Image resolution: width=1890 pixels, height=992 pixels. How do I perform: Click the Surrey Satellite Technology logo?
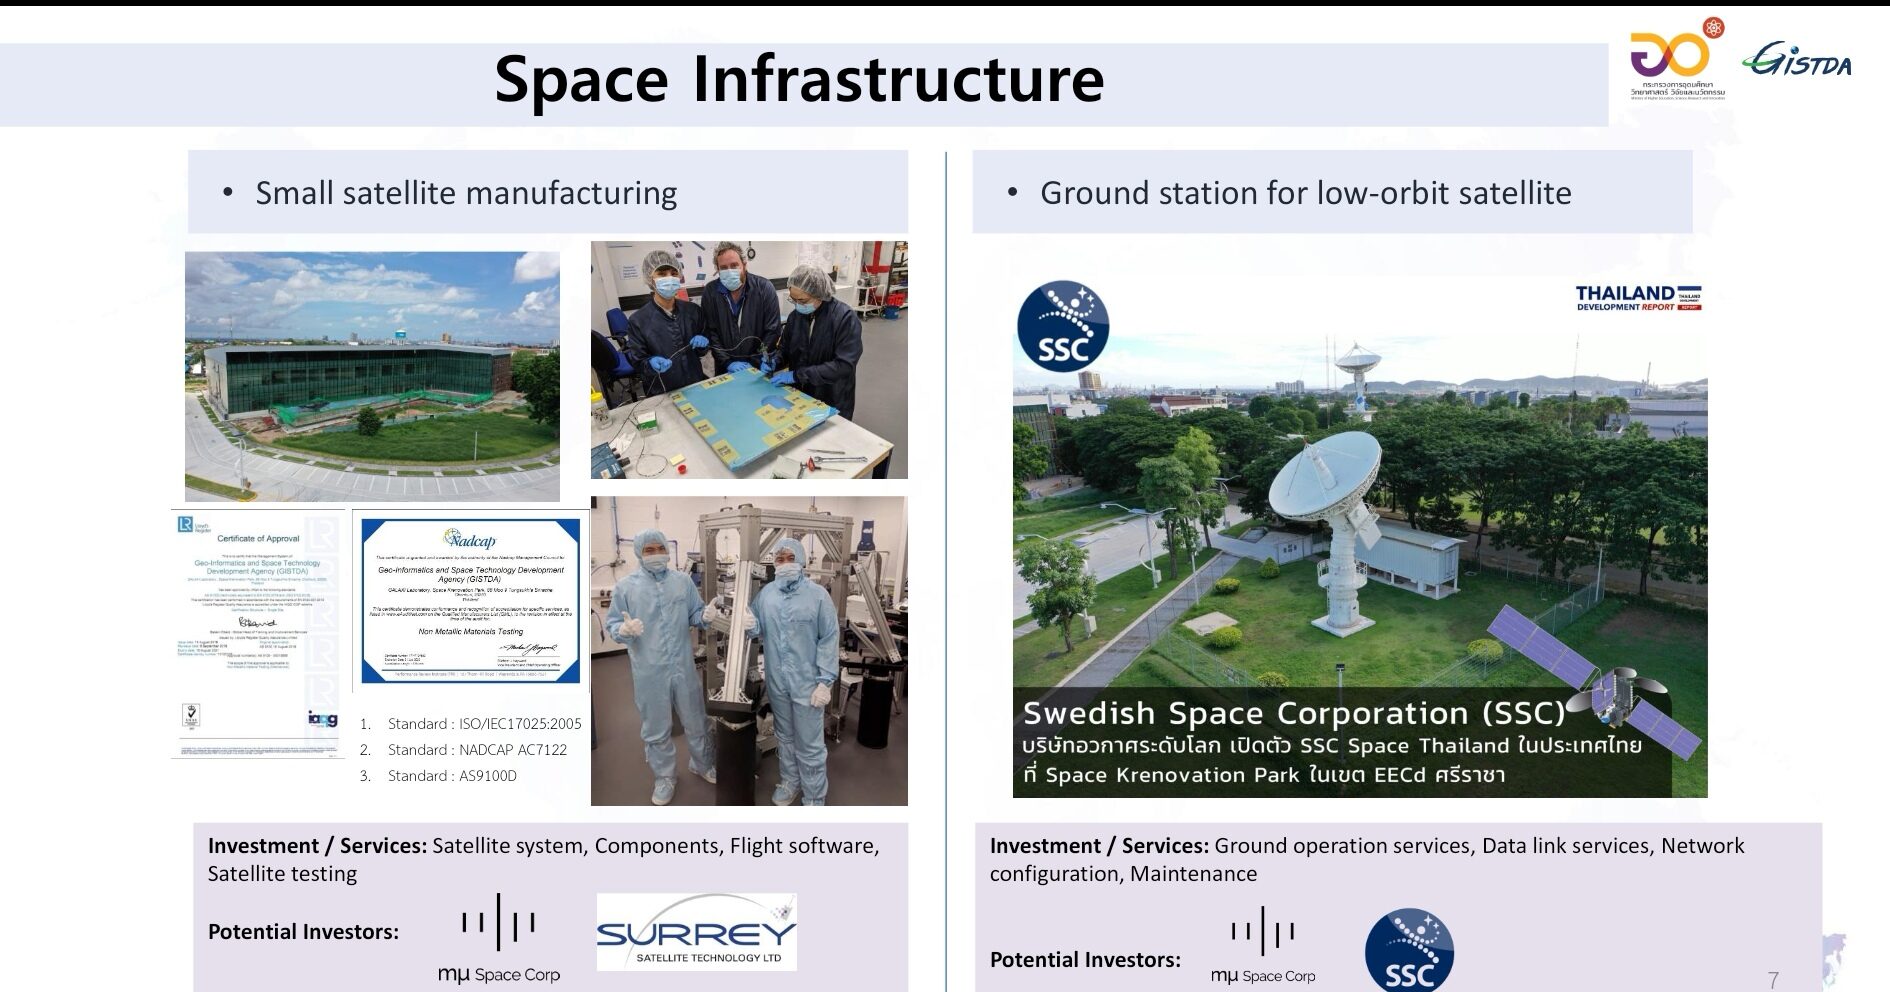[696, 932]
